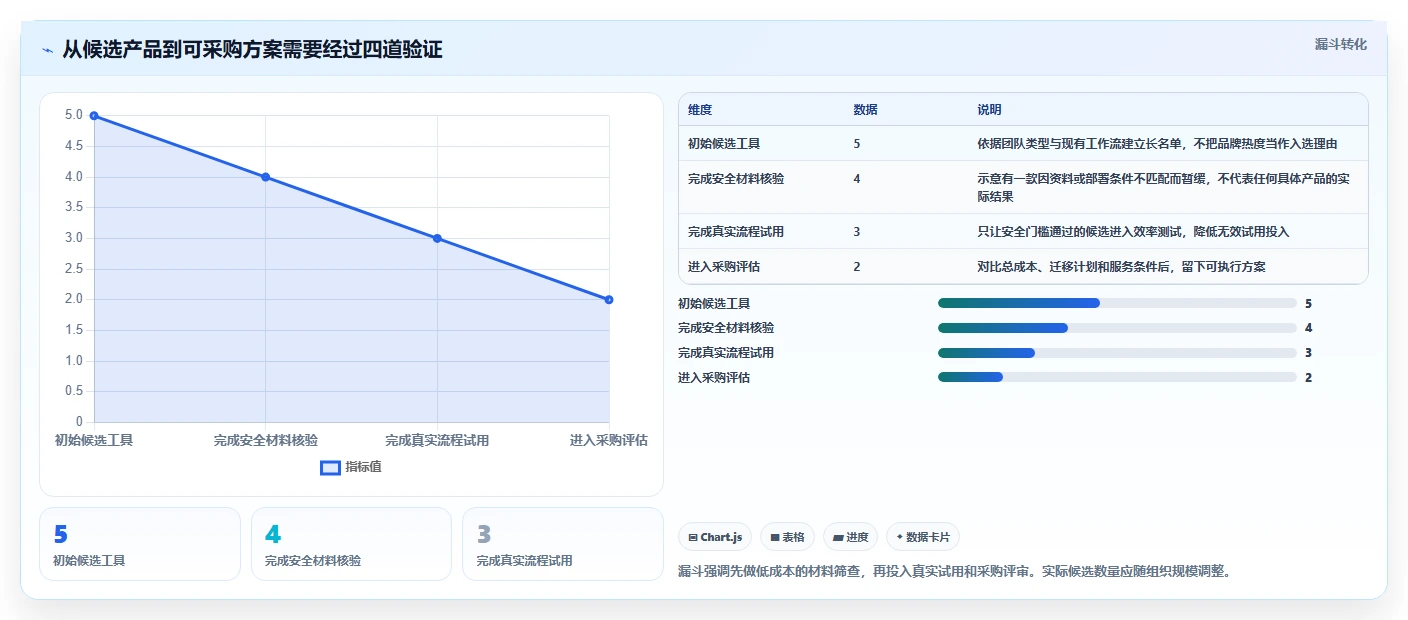The width and height of the screenshot is (1408, 620).
Task: Click the 初始候选工具 progress bar
Action: (x=1117, y=303)
